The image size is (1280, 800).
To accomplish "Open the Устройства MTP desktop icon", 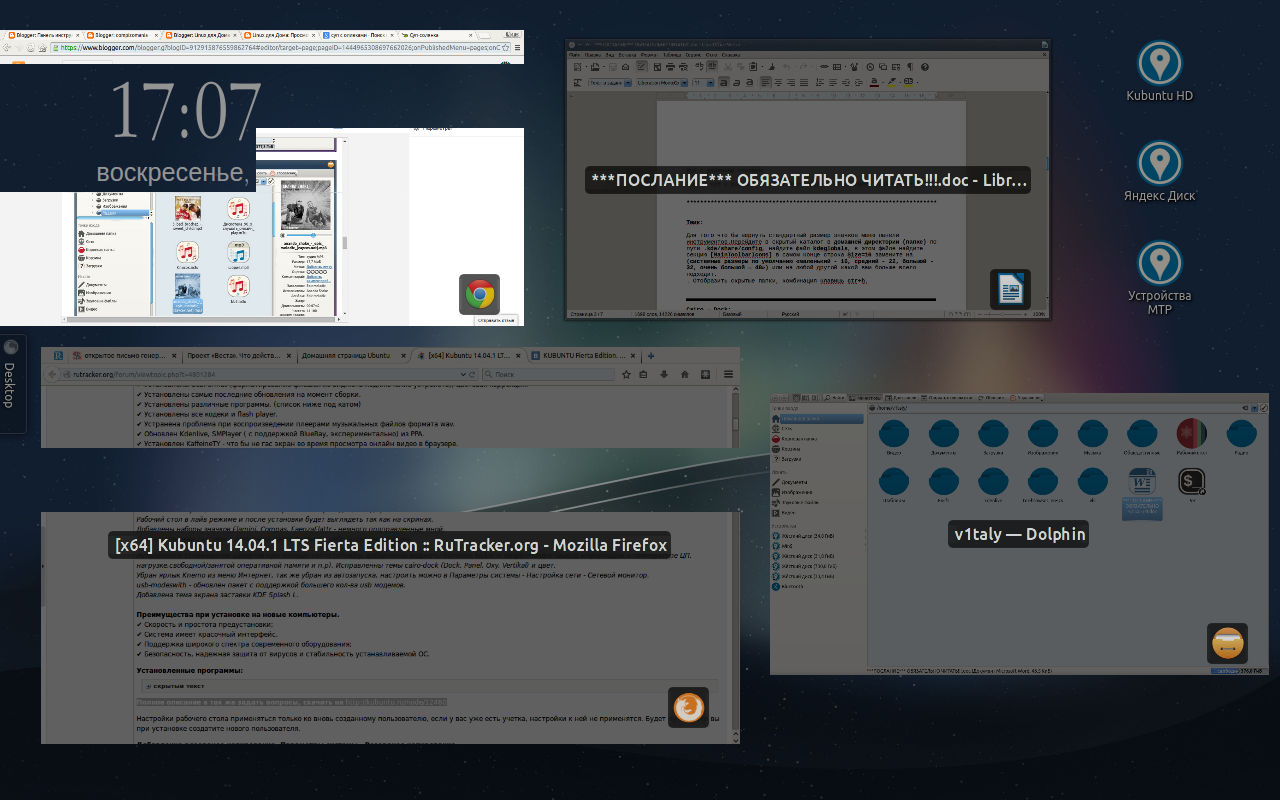I will [x=1159, y=278].
